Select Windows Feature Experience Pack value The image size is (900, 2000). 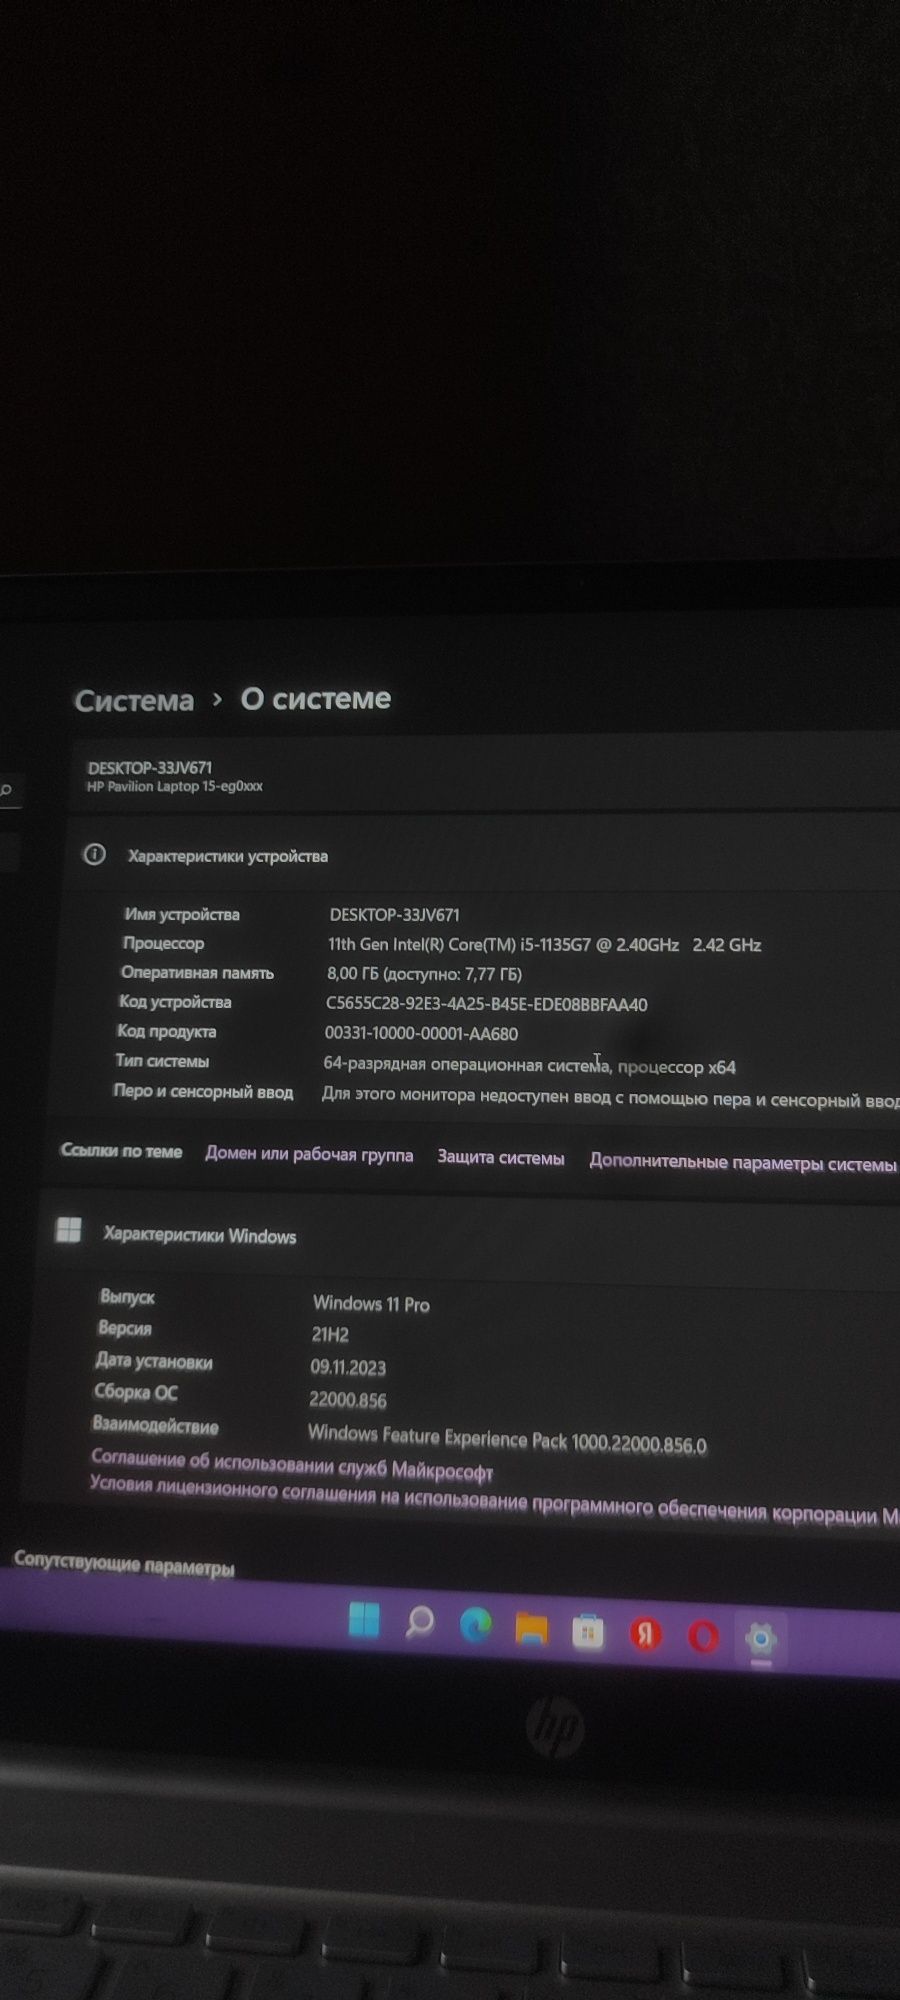(507, 1439)
